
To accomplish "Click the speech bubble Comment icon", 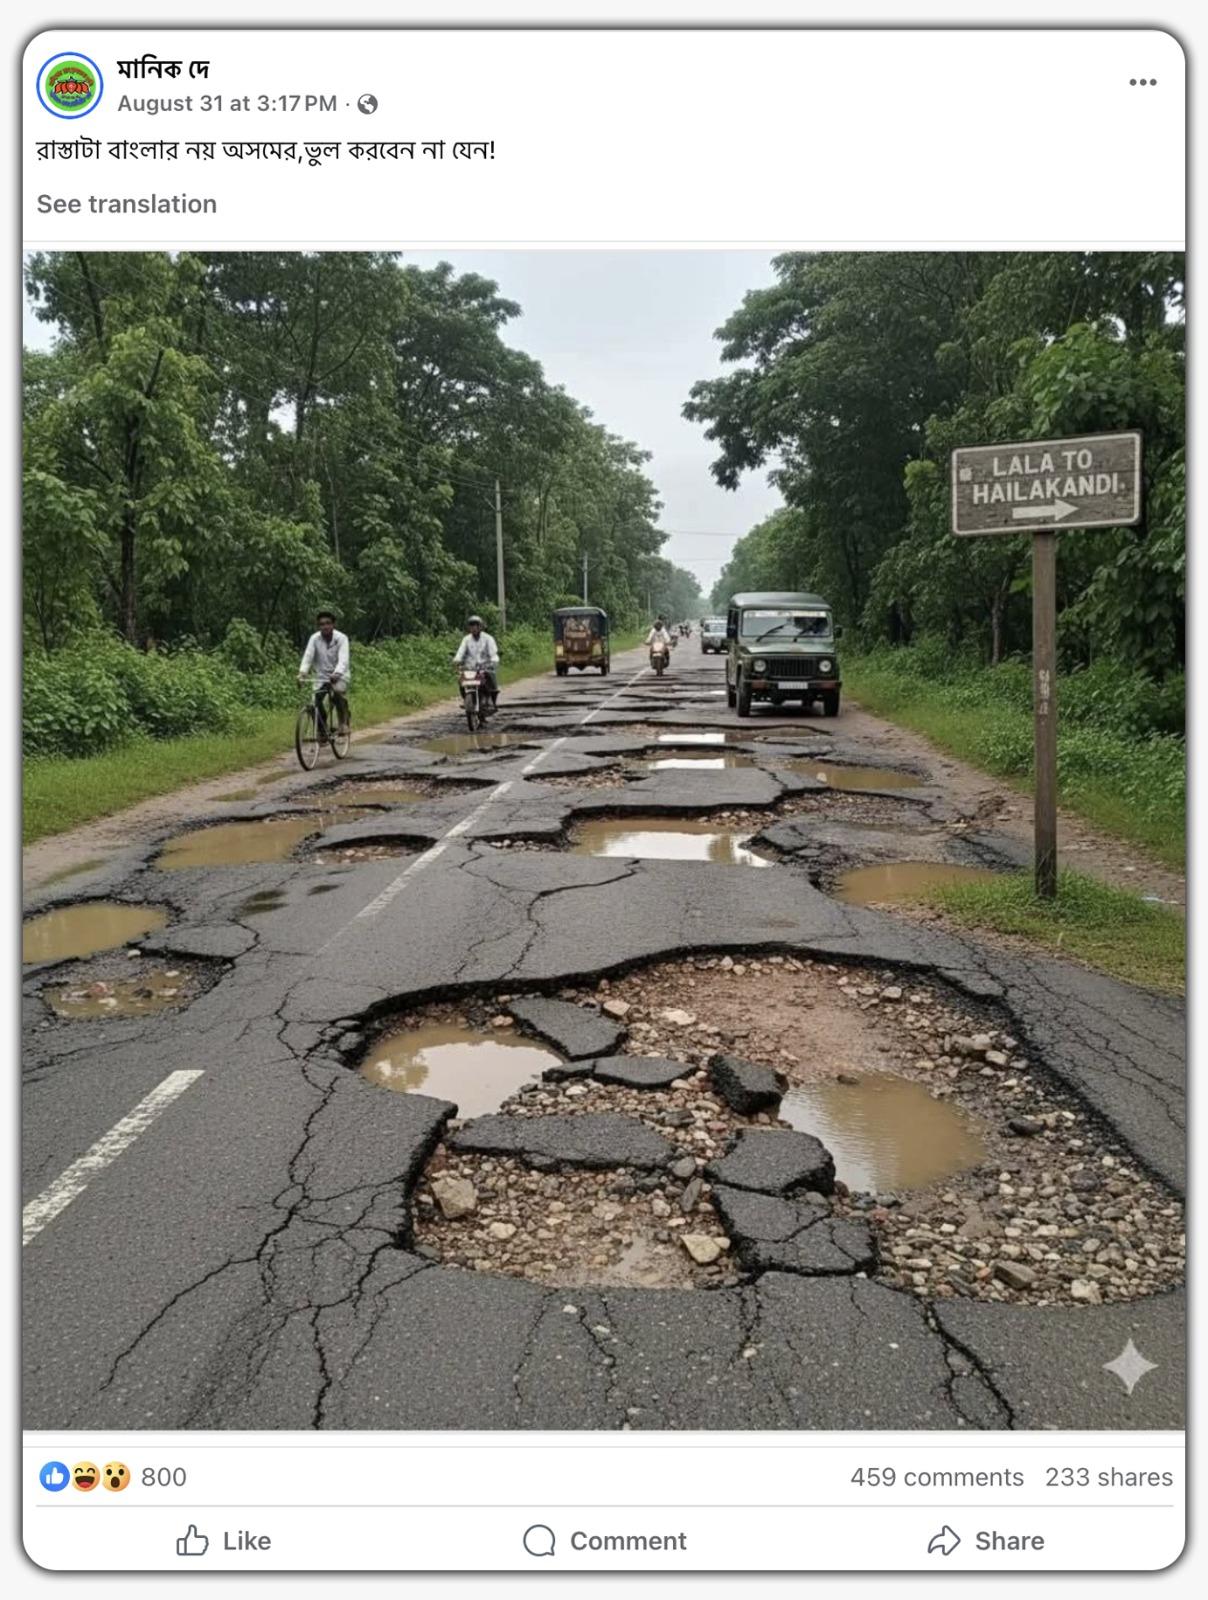I will tap(539, 1540).
